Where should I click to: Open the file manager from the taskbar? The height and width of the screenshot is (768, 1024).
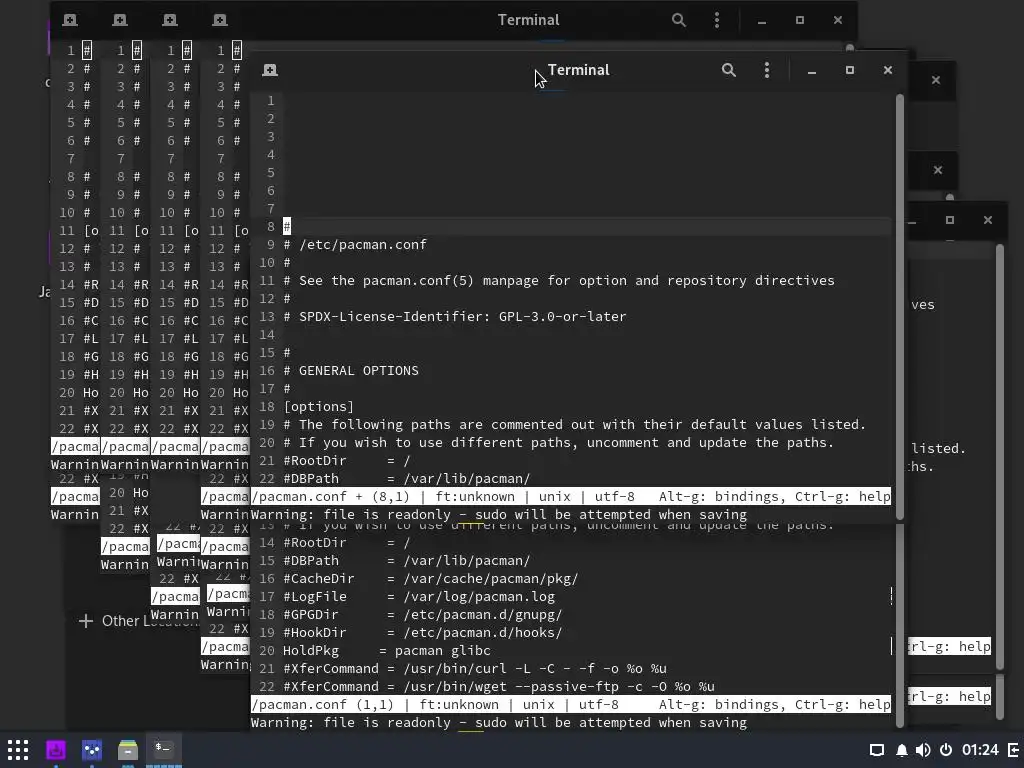pos(128,750)
